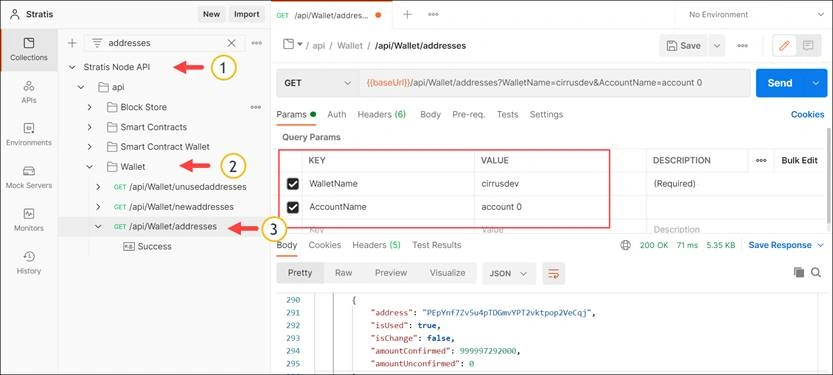This screenshot has width=833, height=375.
Task: Open the Save Response dropdown
Action: point(787,245)
